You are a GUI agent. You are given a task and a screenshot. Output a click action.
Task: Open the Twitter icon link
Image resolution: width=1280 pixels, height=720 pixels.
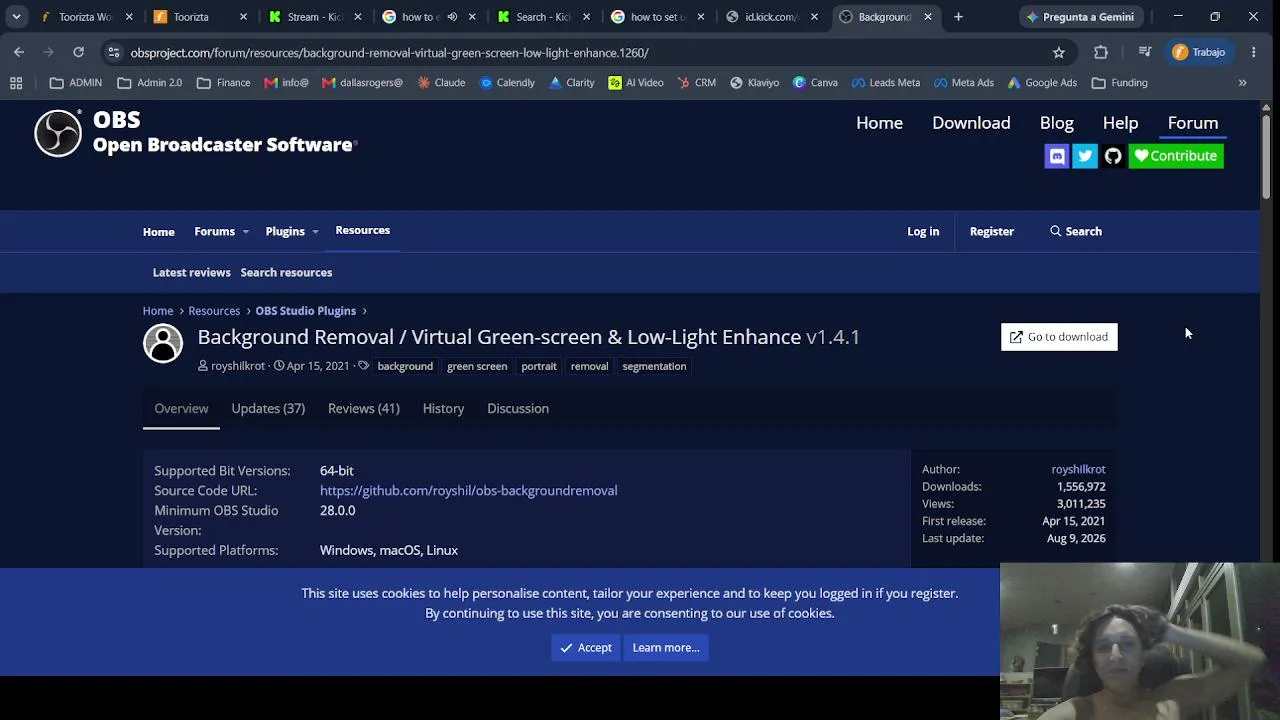pos(1085,156)
